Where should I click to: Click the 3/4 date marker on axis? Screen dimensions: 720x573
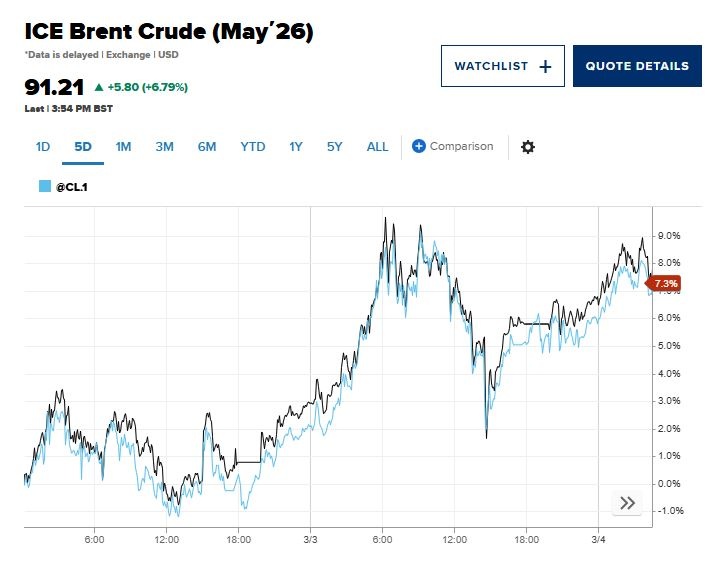[x=598, y=540]
